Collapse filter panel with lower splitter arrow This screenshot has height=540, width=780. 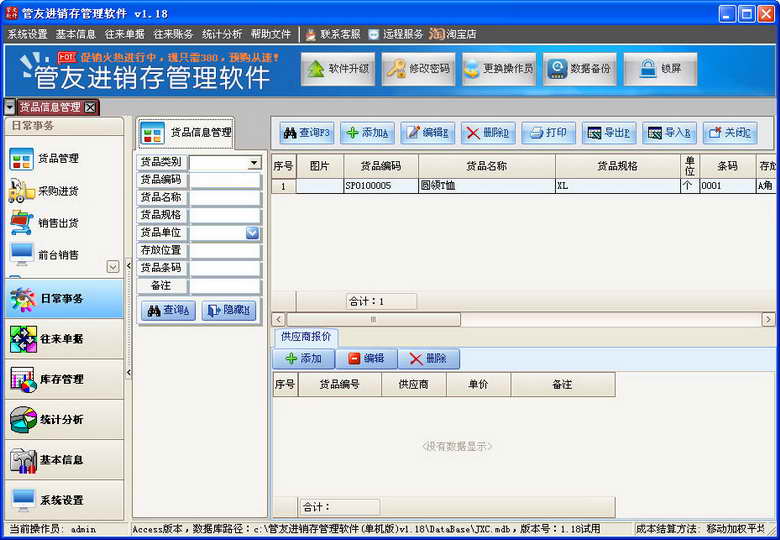129,372
